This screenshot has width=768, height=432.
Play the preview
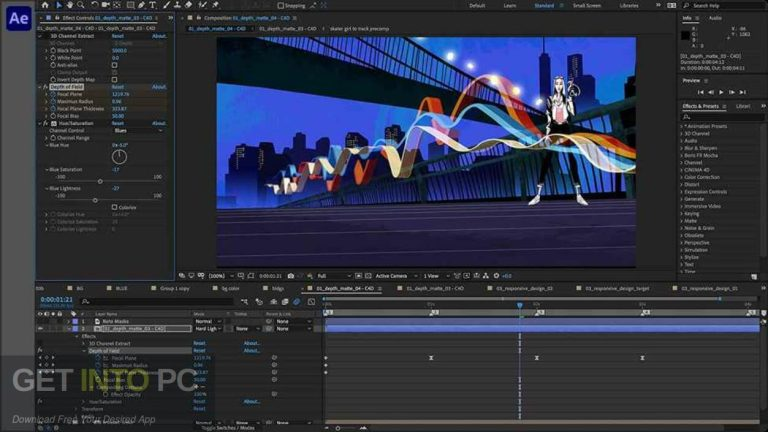click(721, 92)
